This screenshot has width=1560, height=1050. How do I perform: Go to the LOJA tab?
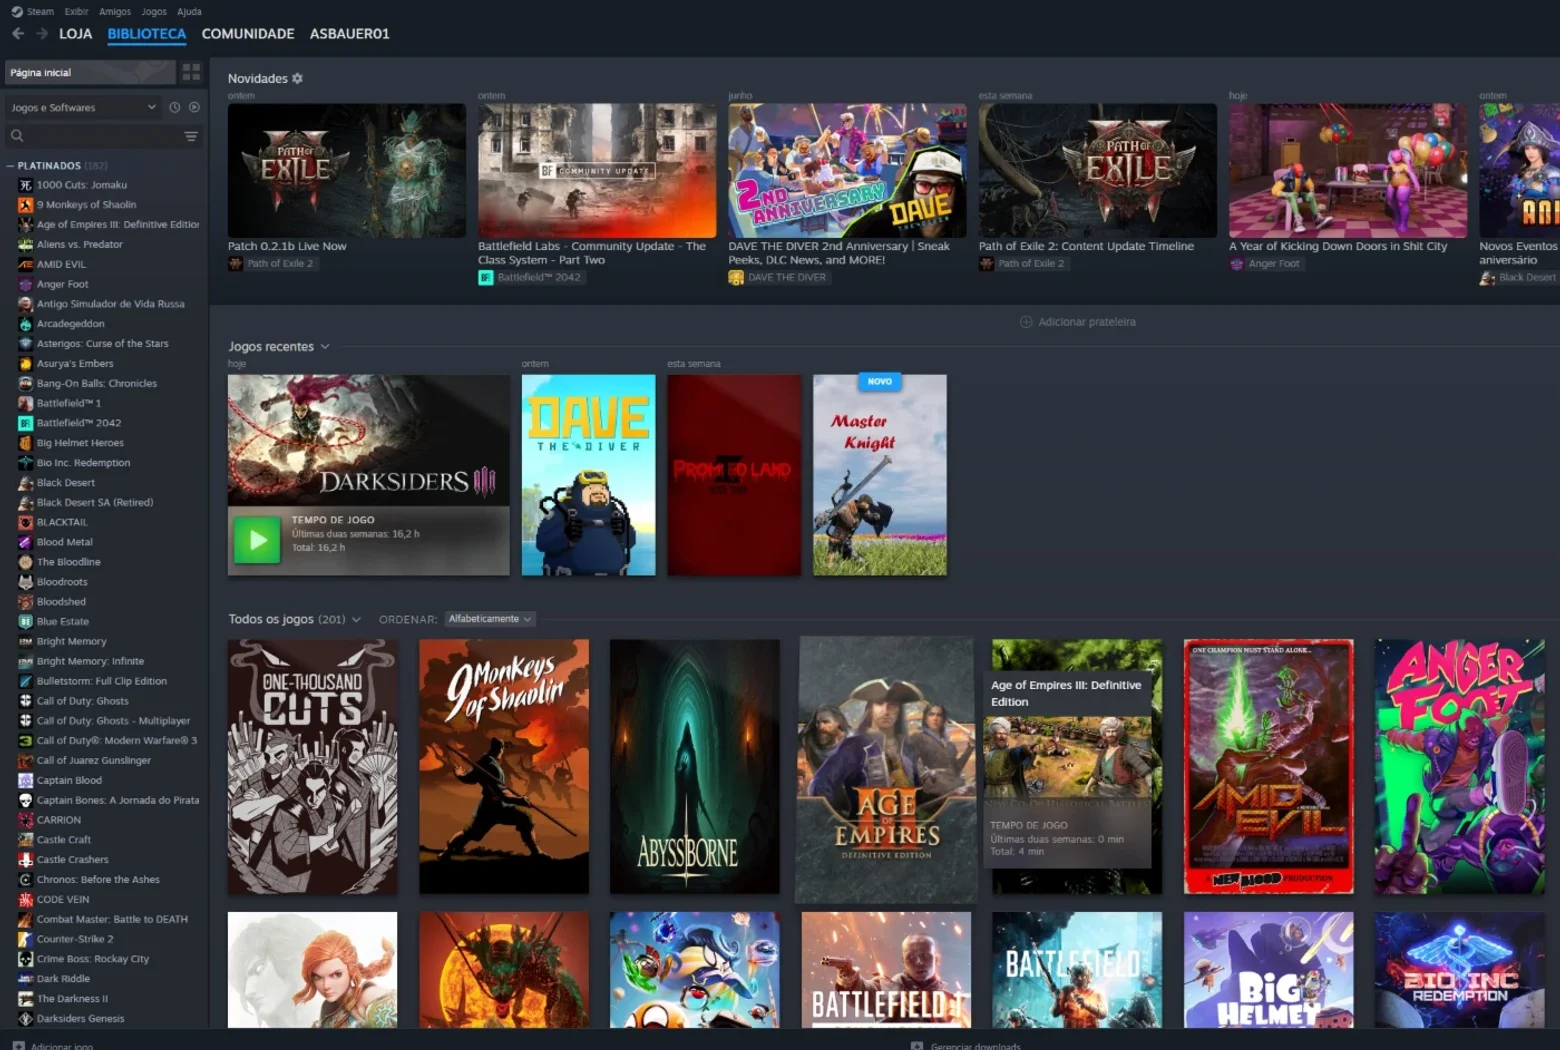[75, 33]
